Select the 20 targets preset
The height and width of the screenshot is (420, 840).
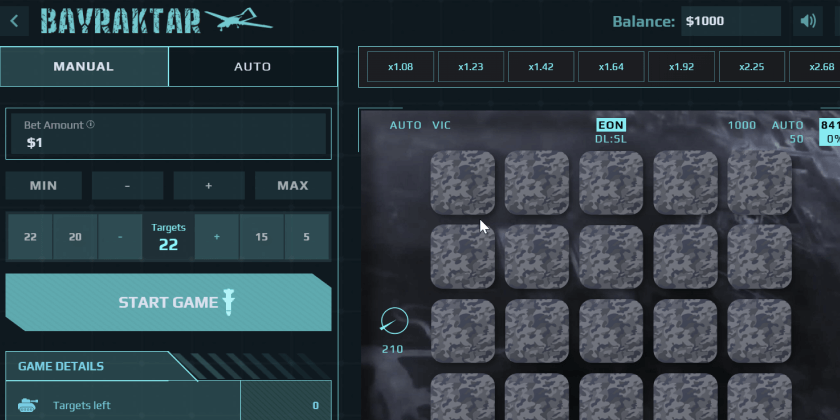click(75, 237)
